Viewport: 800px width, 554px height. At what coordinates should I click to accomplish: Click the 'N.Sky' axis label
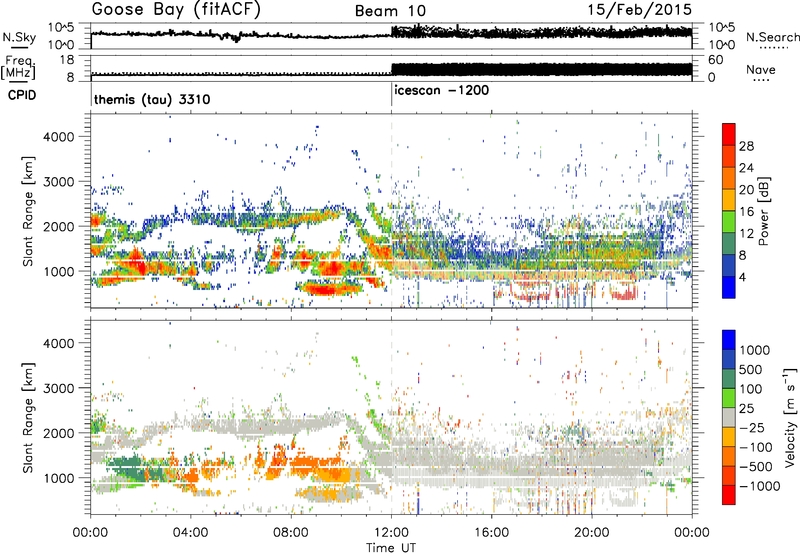point(19,37)
